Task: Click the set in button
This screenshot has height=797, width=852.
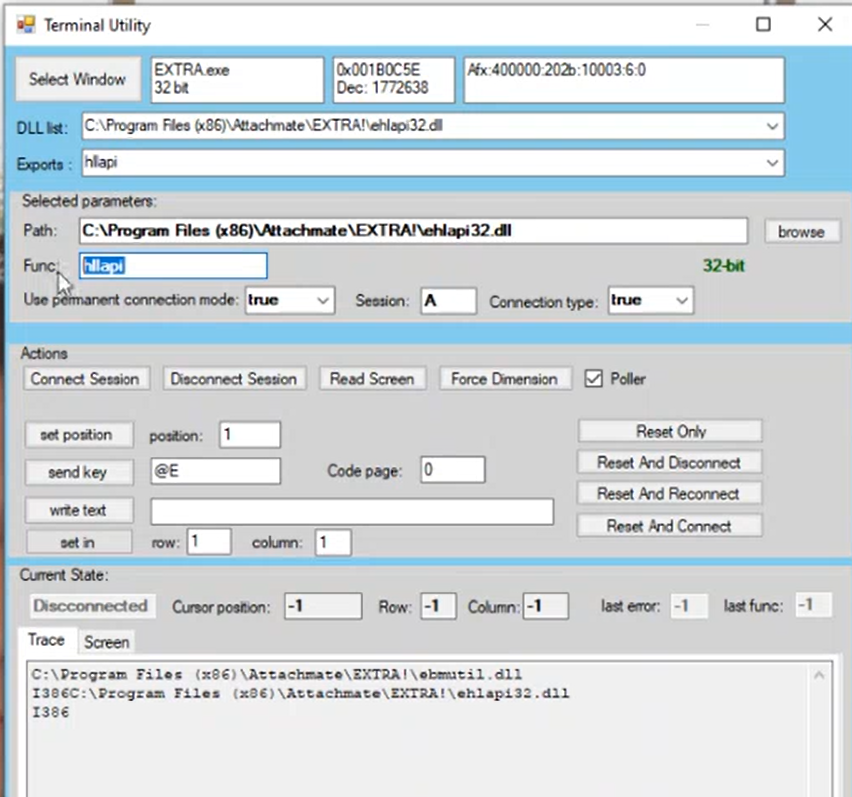Action: (x=79, y=542)
